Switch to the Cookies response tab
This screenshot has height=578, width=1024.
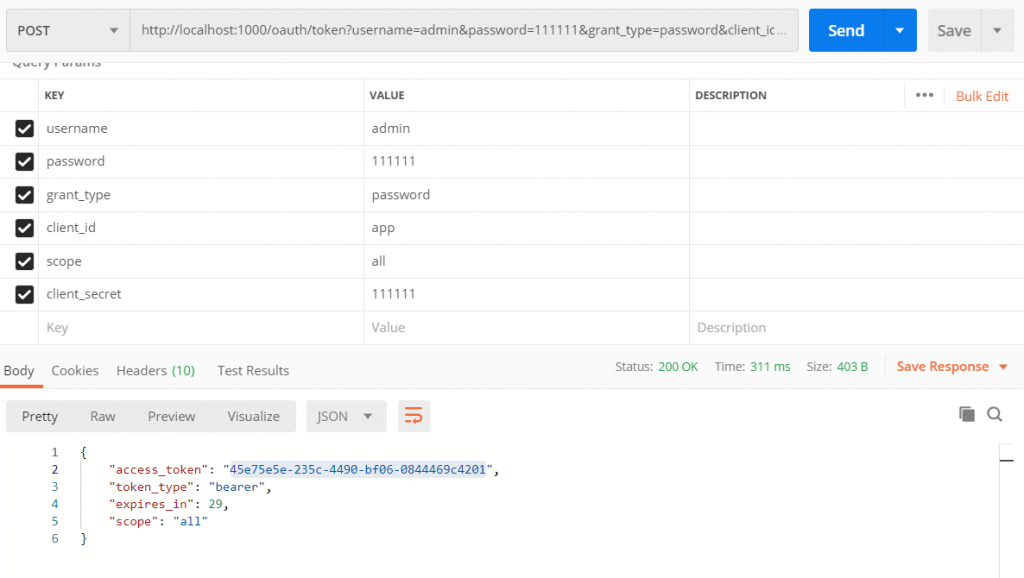75,370
